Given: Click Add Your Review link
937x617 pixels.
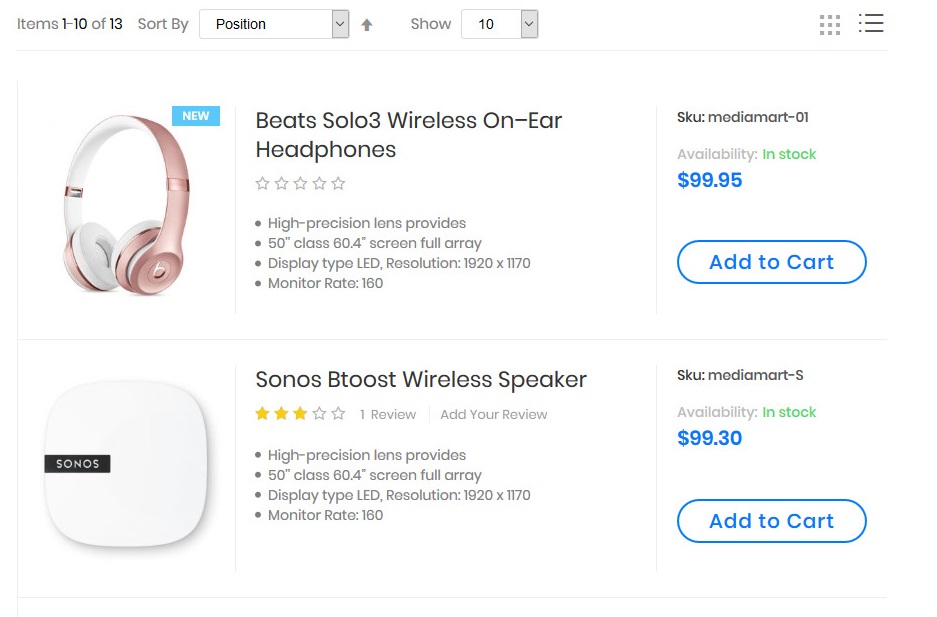Looking at the screenshot, I should 494,414.
